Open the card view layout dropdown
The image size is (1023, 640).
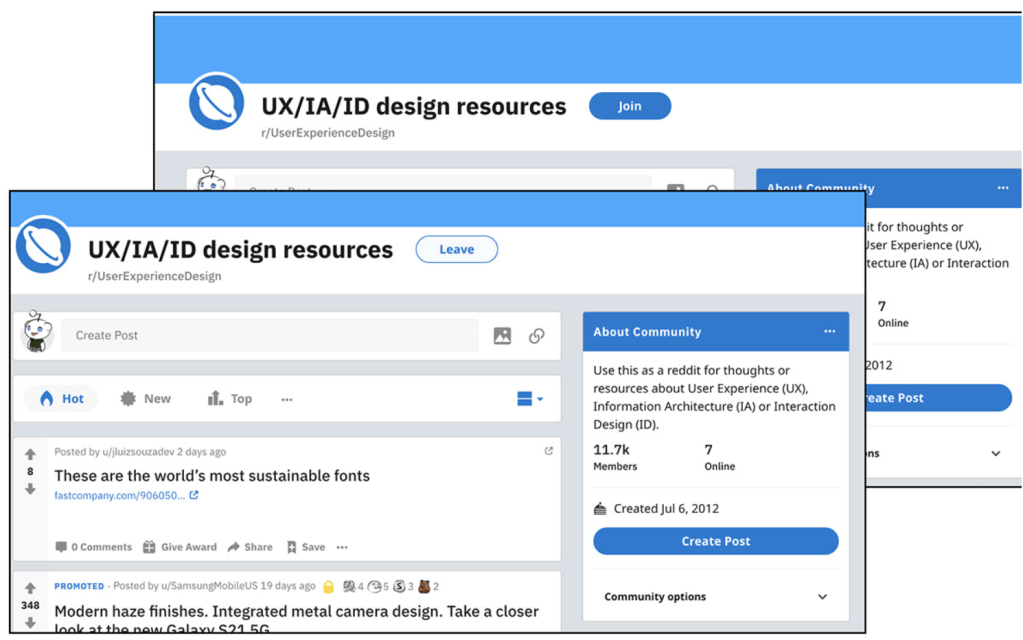(x=530, y=399)
